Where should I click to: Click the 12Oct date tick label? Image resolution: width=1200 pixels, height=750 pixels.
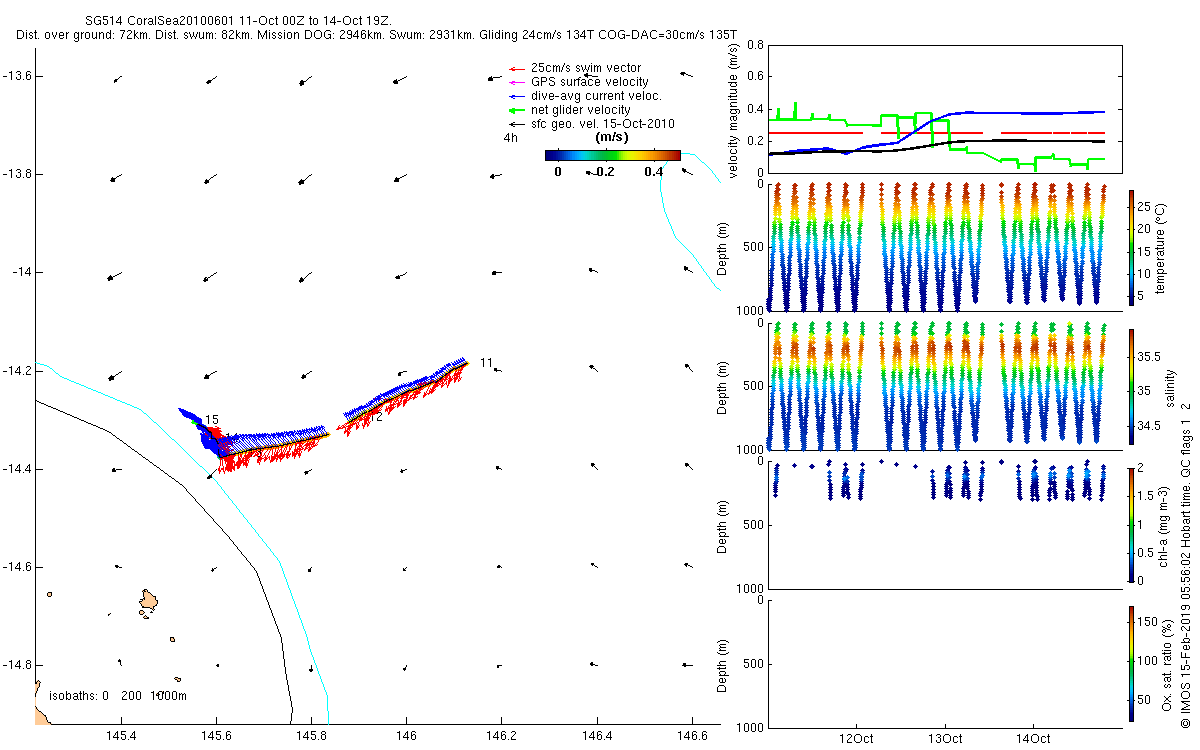[x=857, y=739]
